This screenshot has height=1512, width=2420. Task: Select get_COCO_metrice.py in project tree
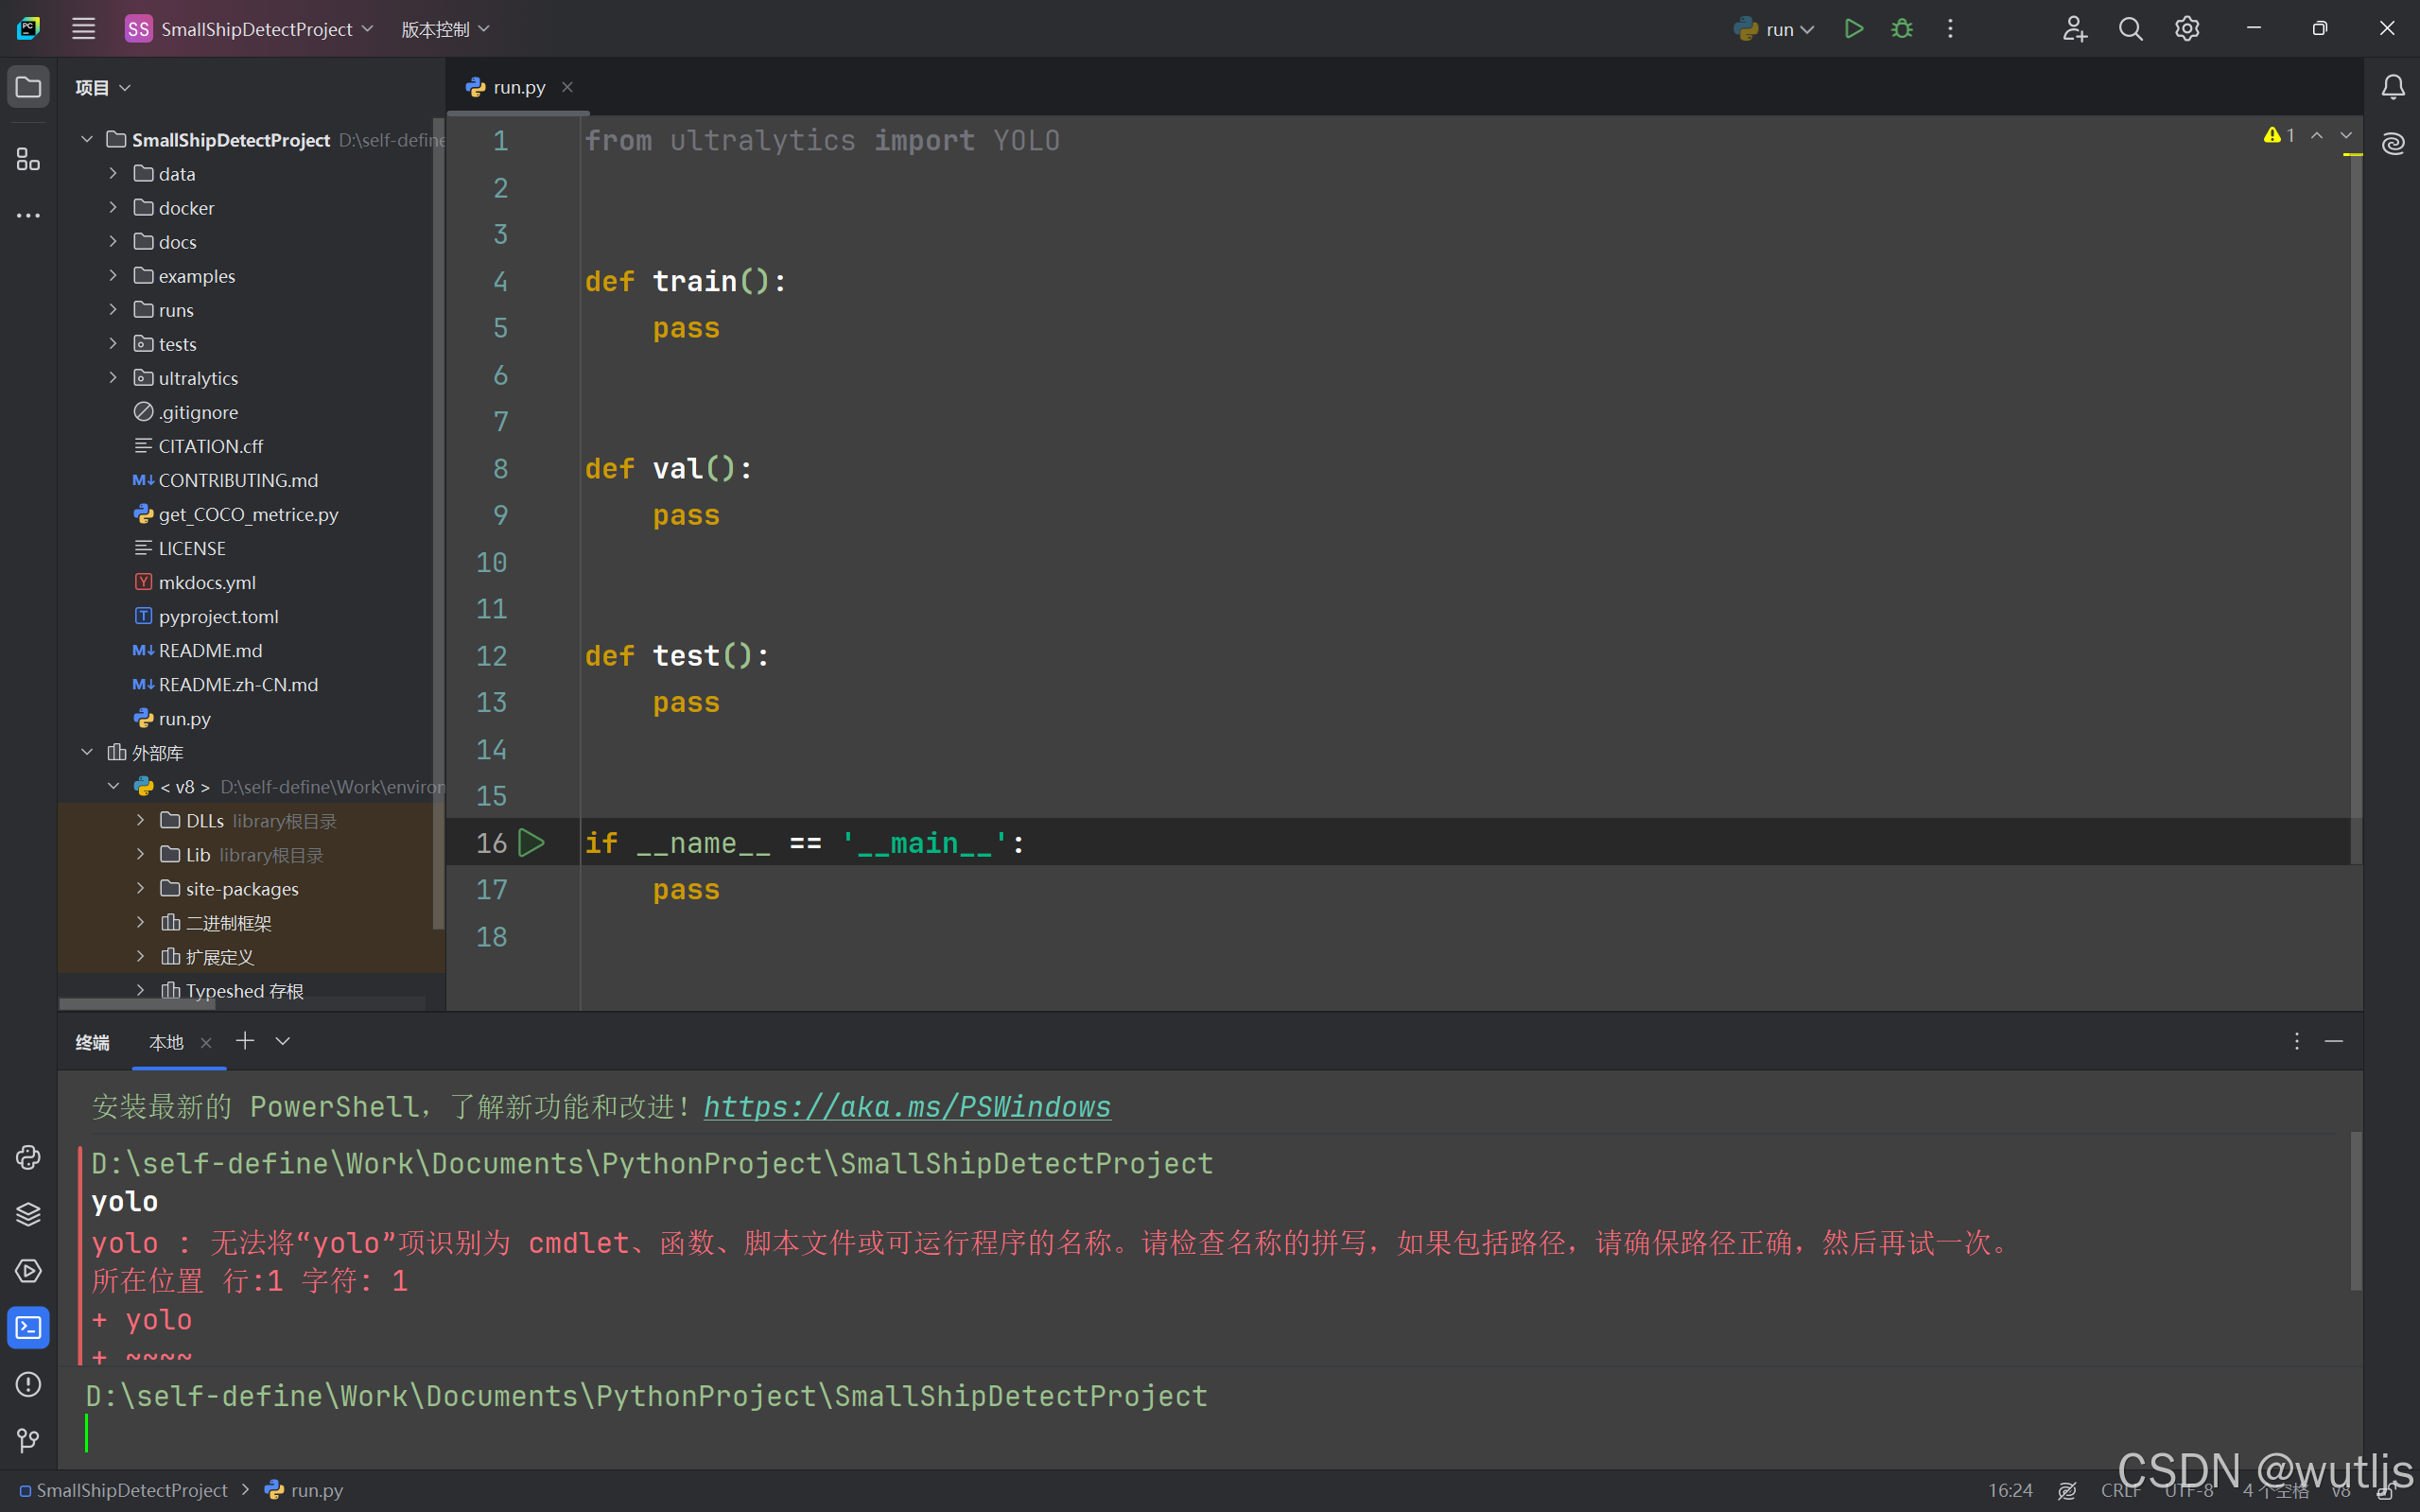tap(248, 514)
